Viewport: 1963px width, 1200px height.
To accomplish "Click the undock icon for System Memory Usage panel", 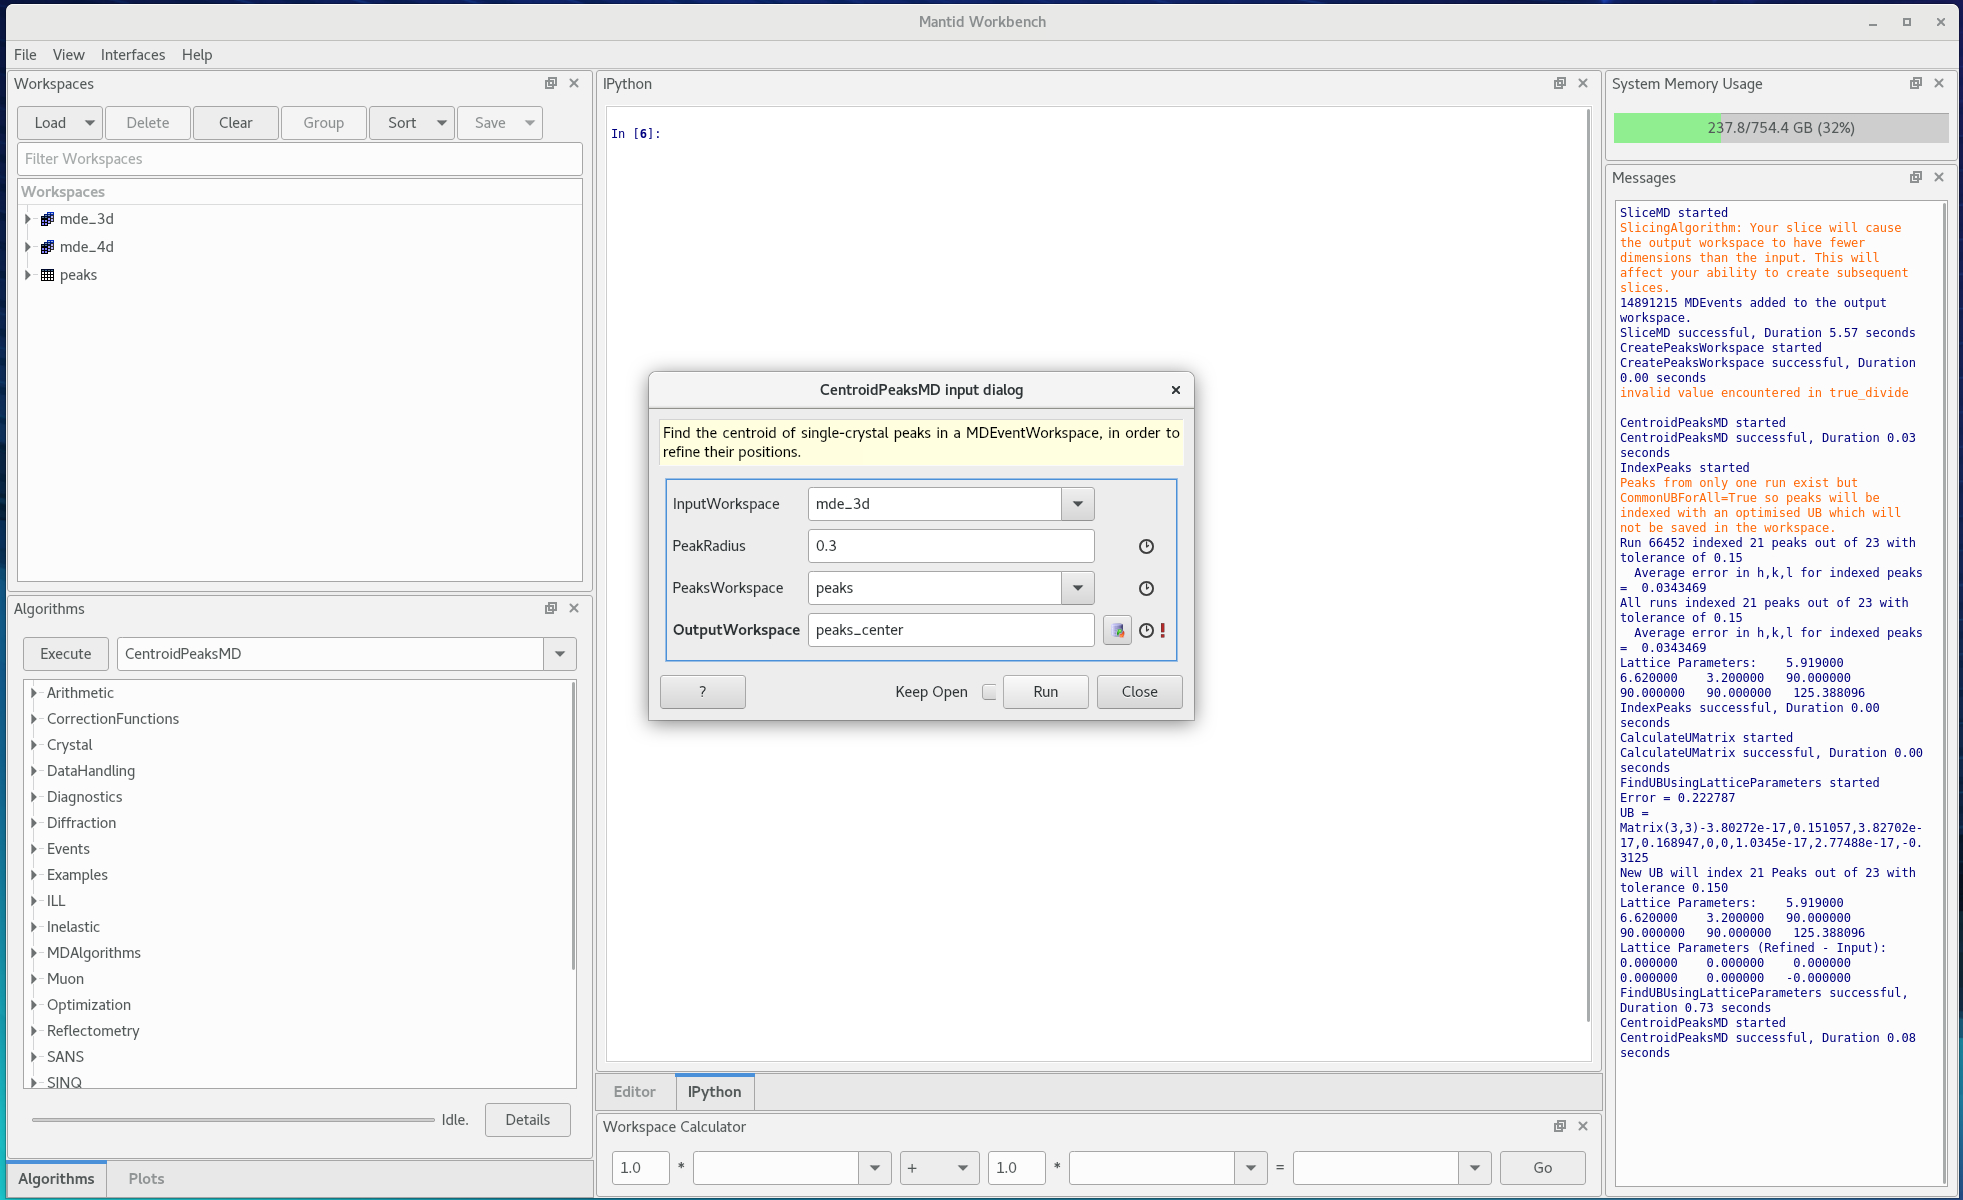I will click(1915, 83).
